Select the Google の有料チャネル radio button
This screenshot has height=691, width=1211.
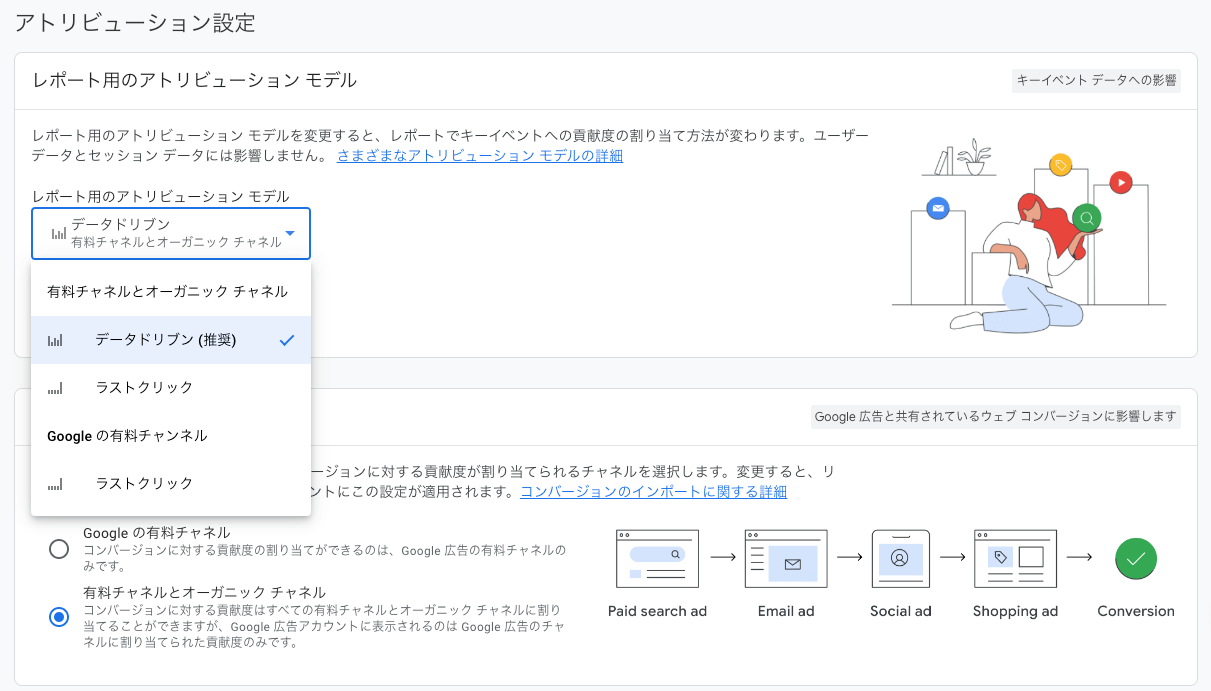click(x=59, y=549)
